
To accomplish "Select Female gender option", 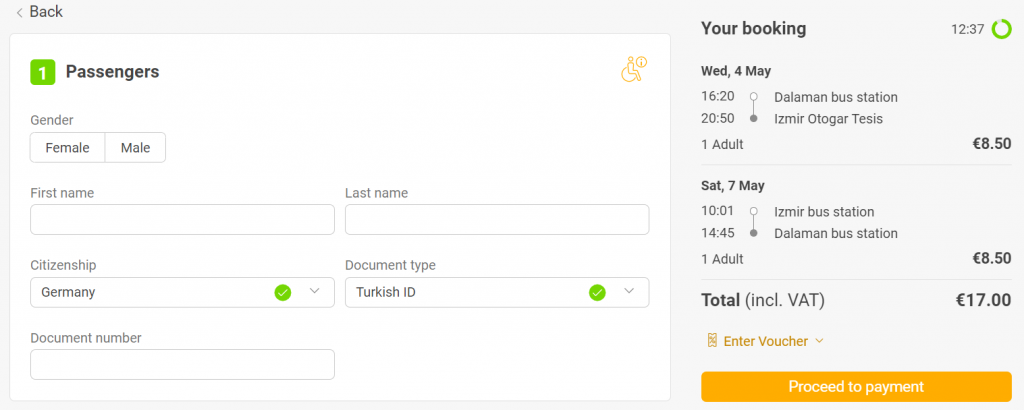I will point(67,148).
